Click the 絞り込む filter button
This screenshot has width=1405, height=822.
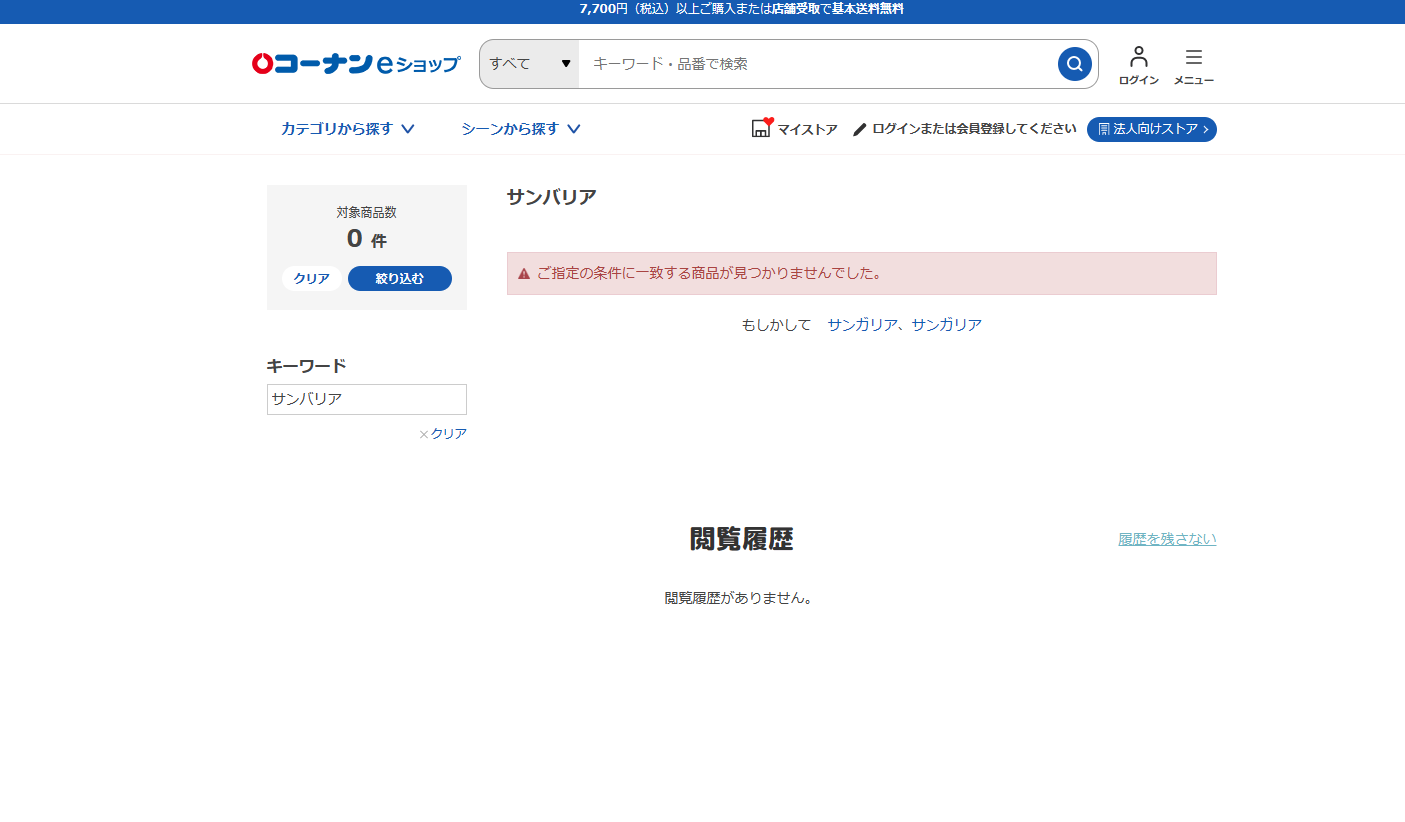point(400,278)
